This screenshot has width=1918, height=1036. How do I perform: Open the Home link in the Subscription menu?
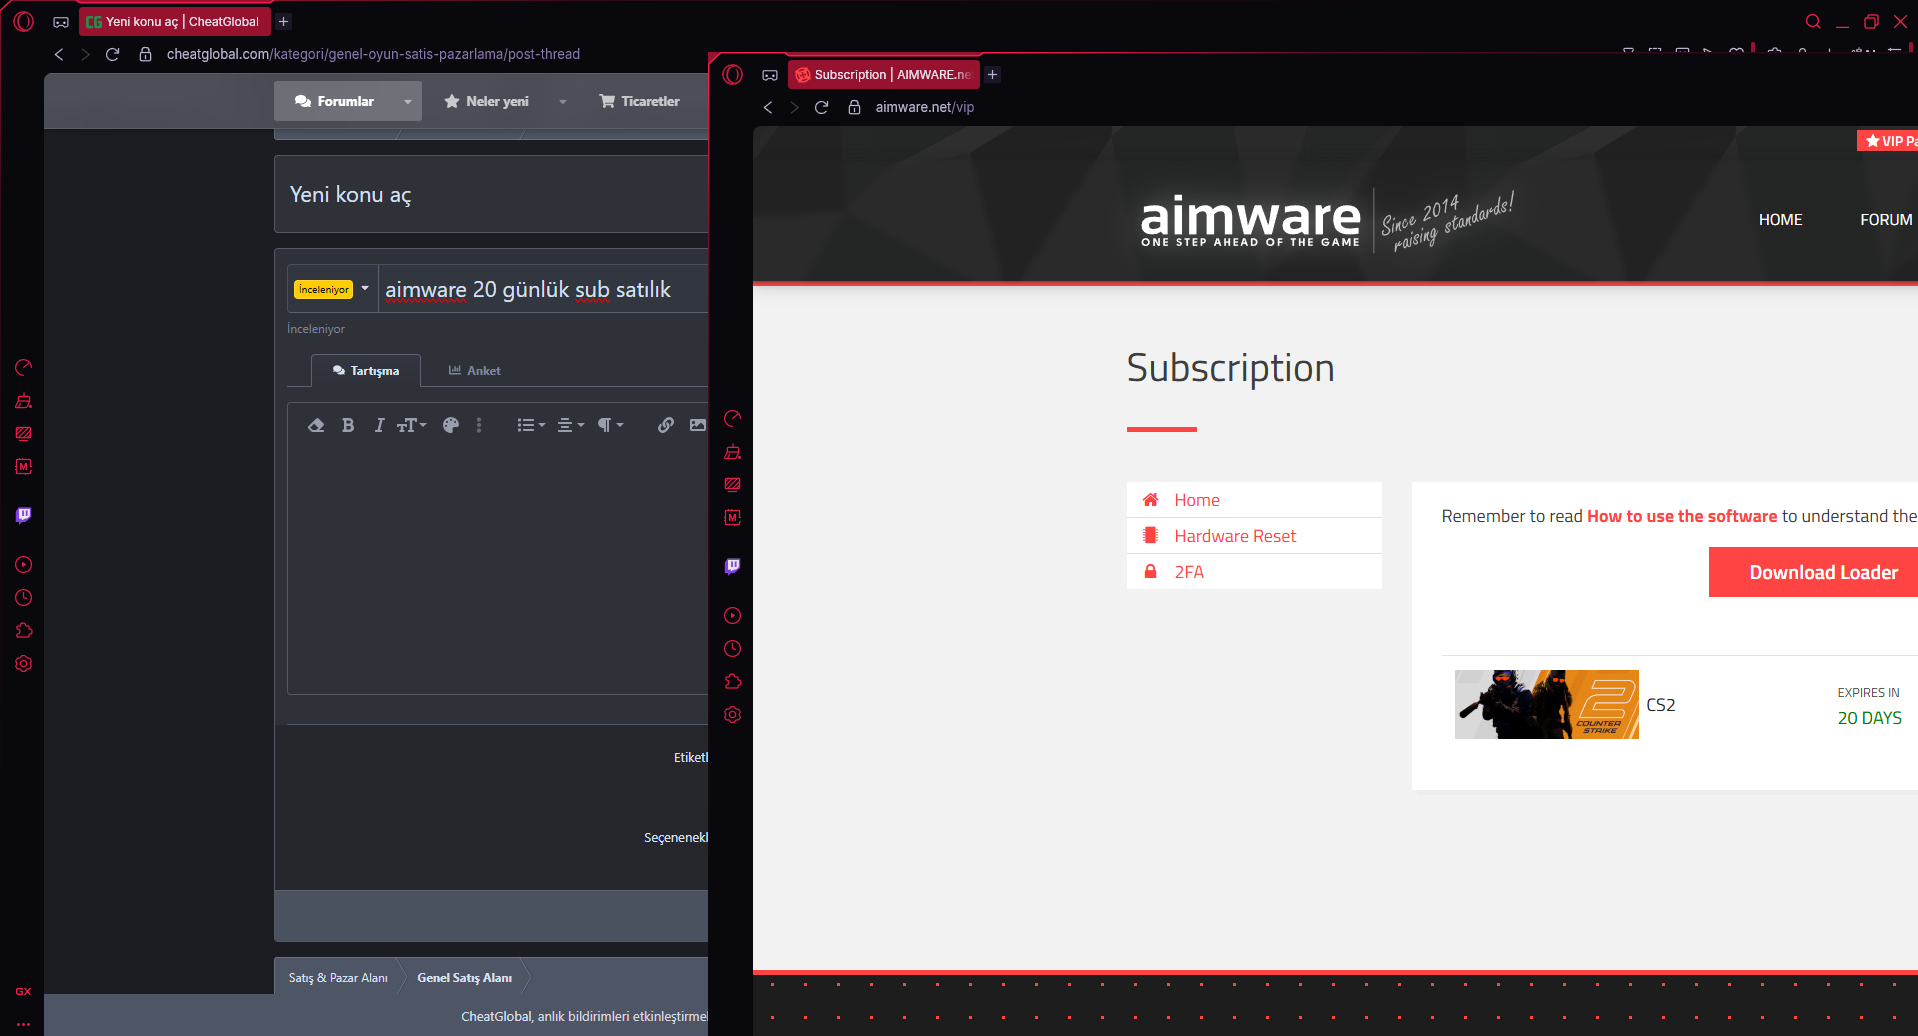[1254, 500]
